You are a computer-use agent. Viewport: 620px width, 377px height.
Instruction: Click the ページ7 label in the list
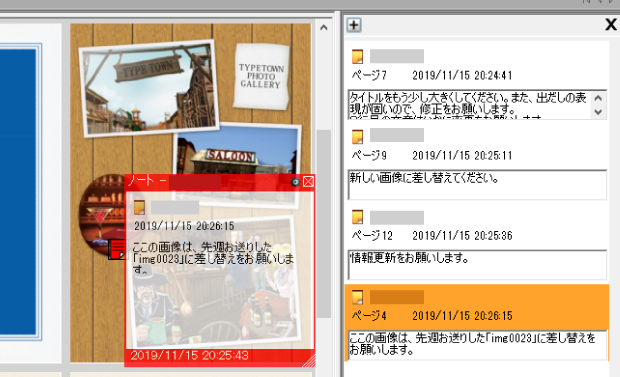click(369, 75)
